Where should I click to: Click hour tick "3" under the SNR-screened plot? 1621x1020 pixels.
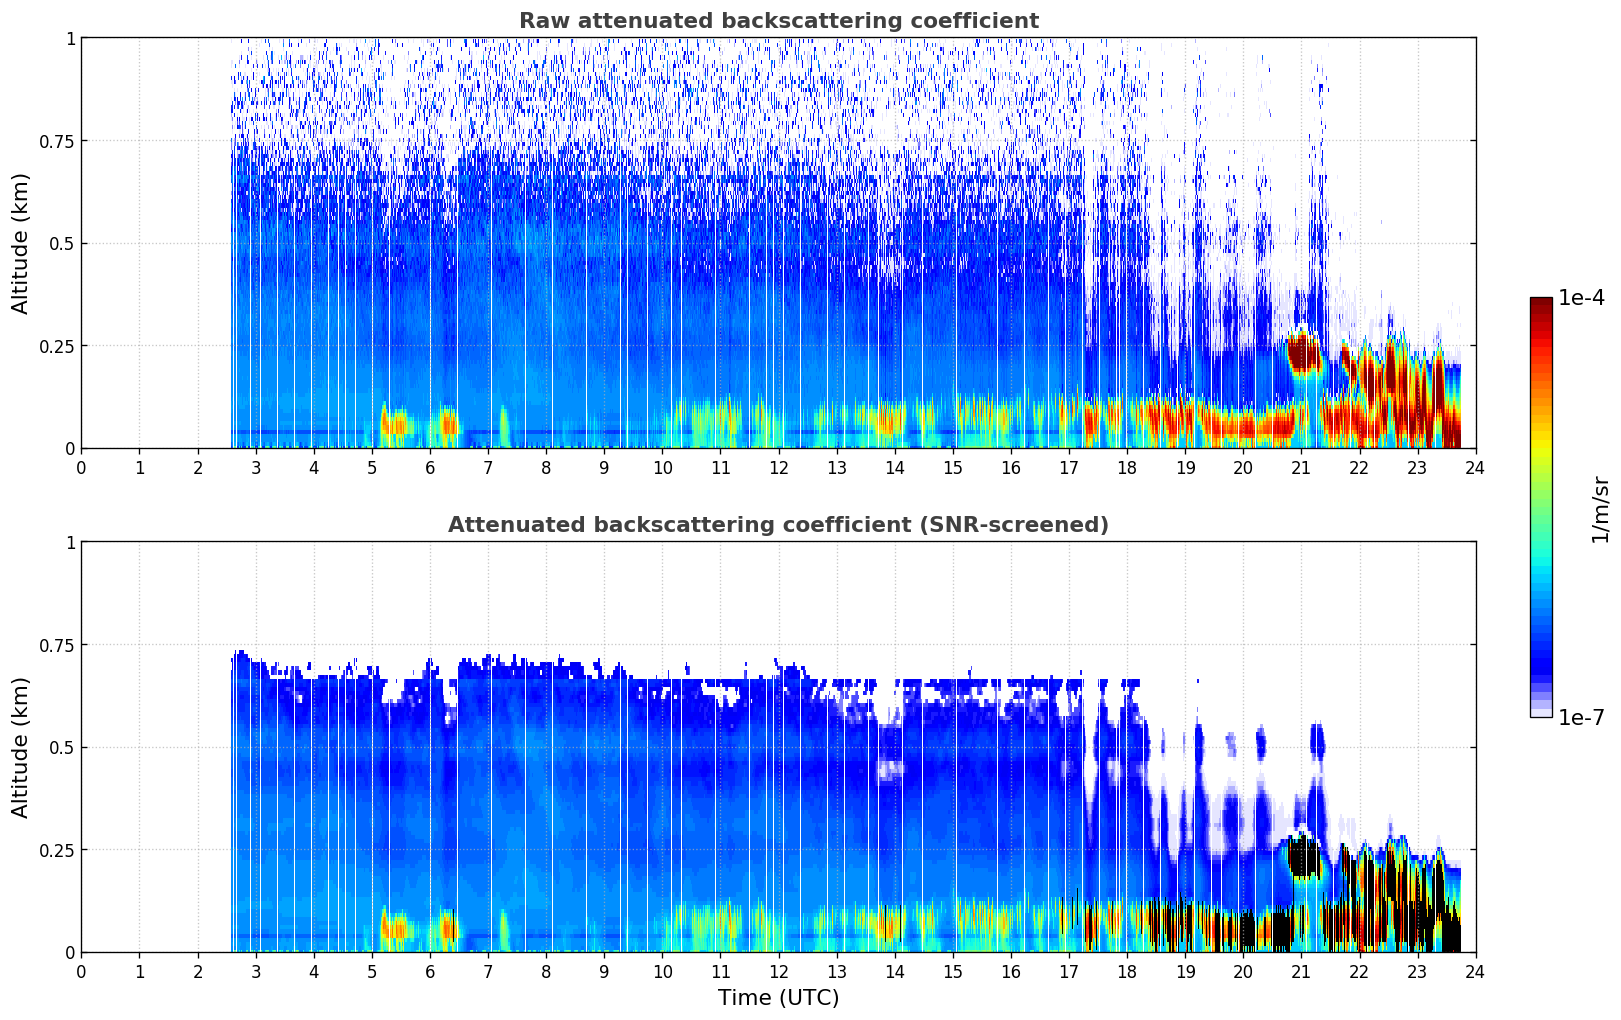(256, 971)
